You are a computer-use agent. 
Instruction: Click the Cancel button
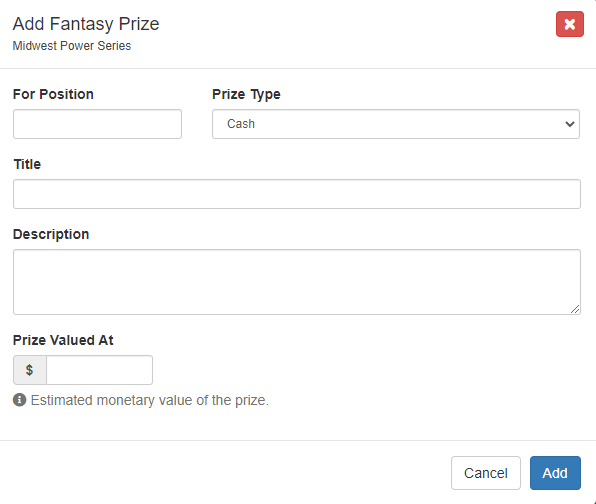pos(486,473)
